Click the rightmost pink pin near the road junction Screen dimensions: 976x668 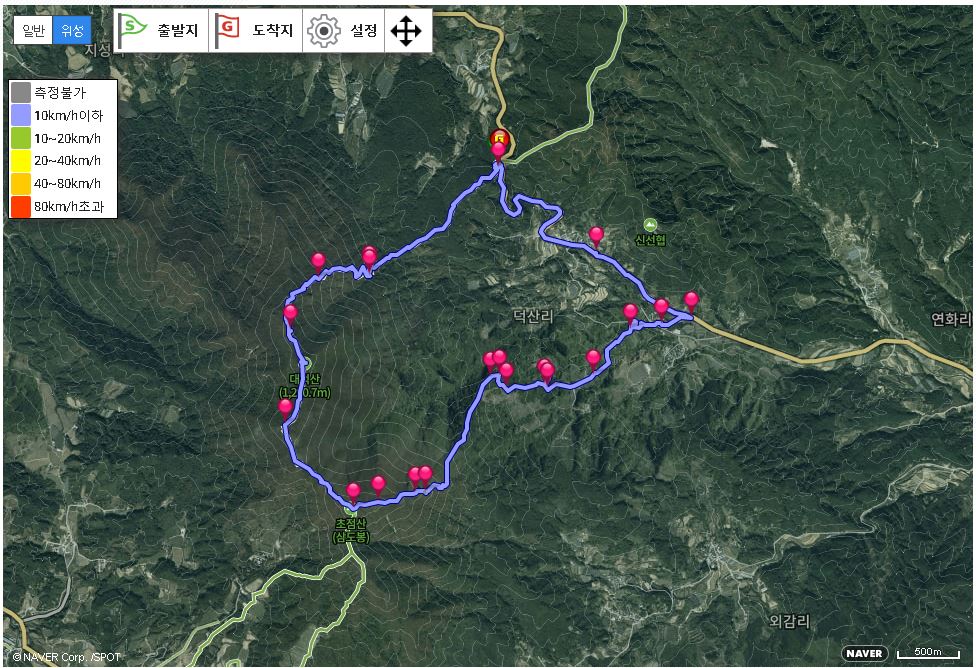[691, 301]
